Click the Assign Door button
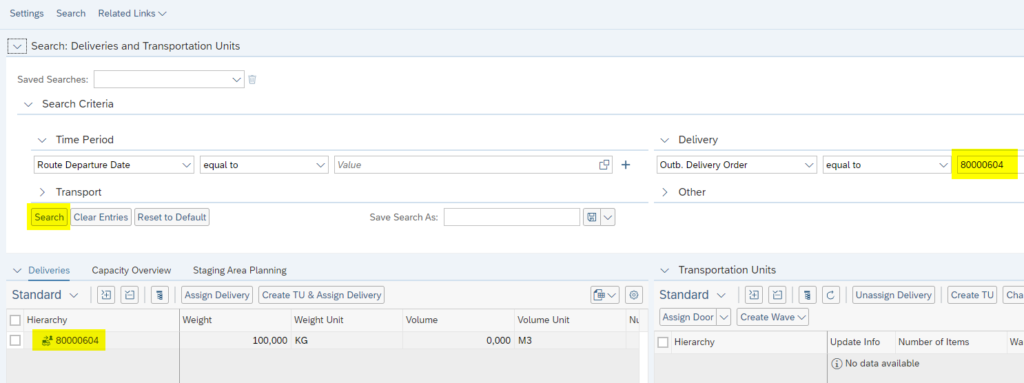1024x383 pixels. pos(688,317)
